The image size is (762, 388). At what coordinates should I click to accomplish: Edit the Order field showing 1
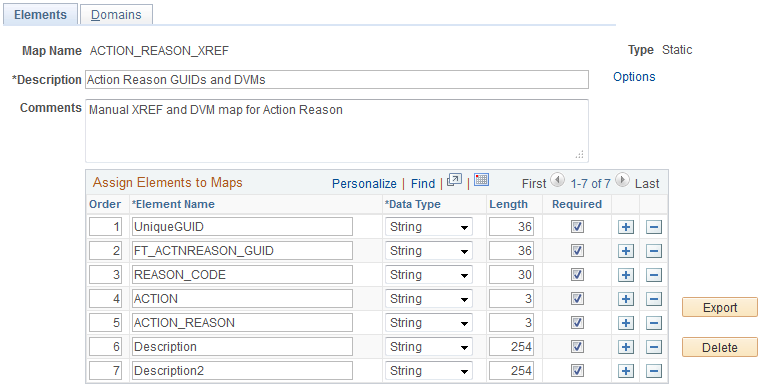click(x=105, y=227)
